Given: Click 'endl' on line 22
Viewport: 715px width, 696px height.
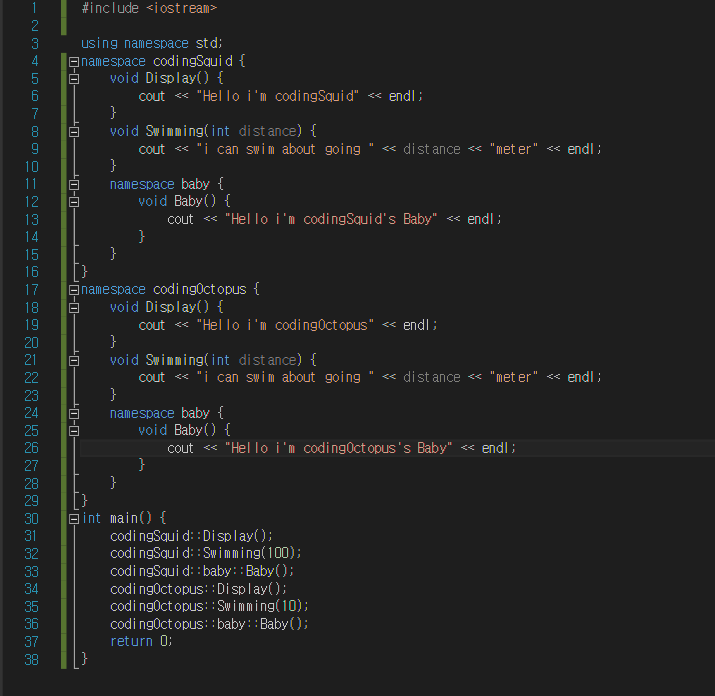Looking at the screenshot, I should pyautogui.click(x=581, y=378).
